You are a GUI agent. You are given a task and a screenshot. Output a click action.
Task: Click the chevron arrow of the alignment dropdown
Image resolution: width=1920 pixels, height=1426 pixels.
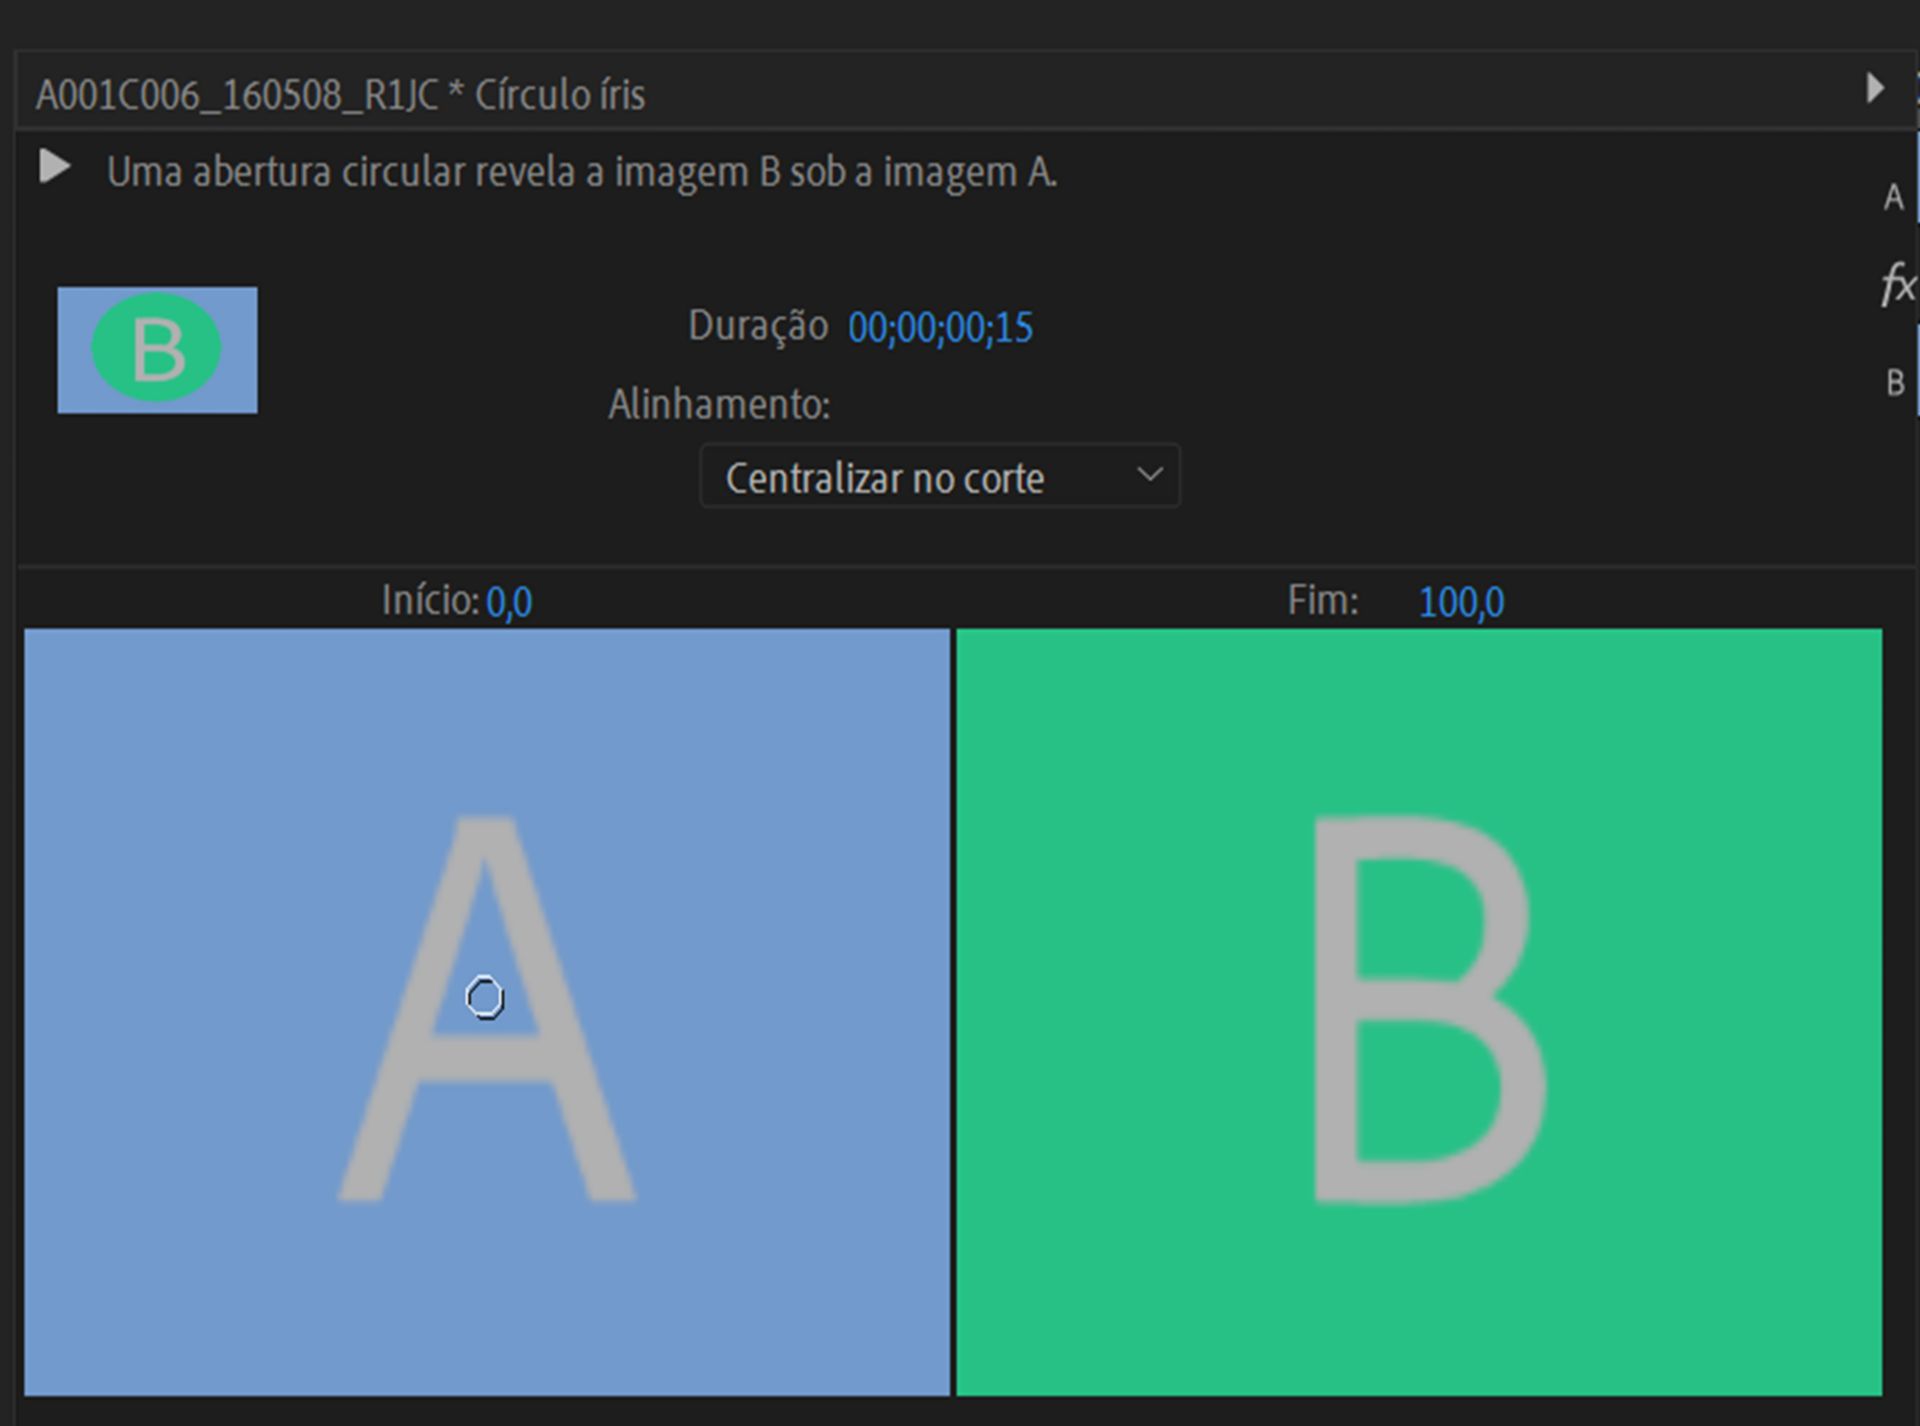coord(1150,475)
